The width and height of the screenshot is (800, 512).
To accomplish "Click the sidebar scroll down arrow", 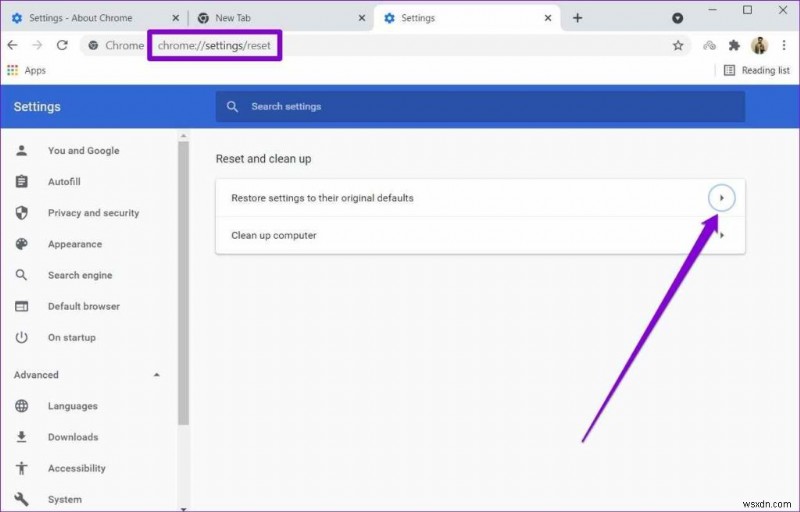I will click(183, 508).
